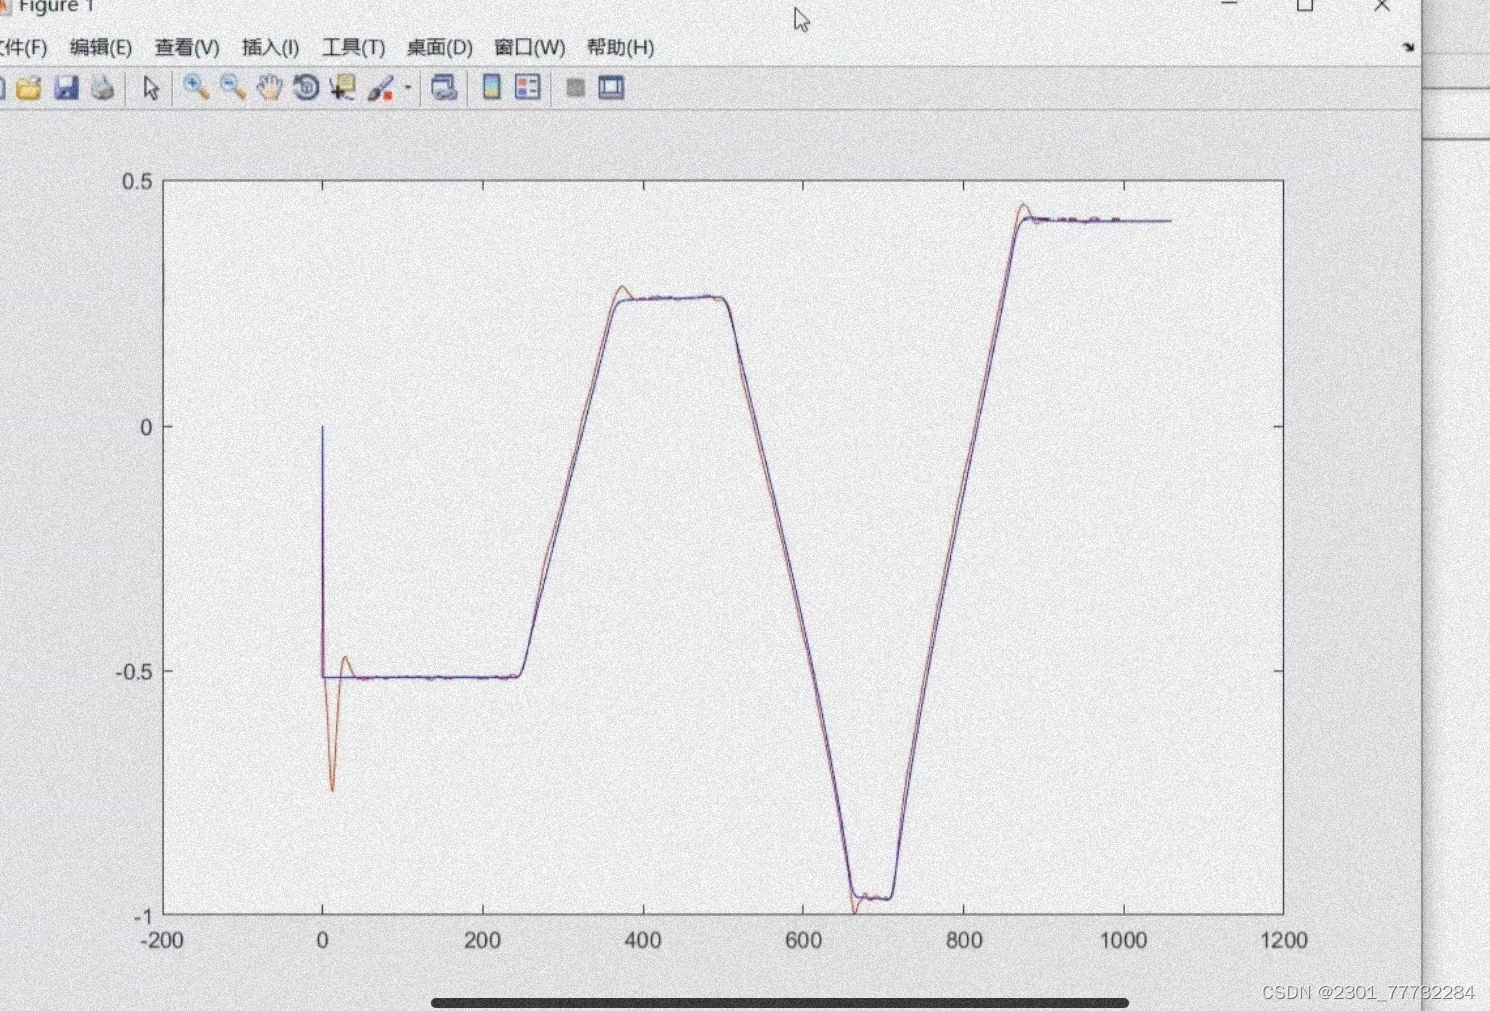The width and height of the screenshot is (1490, 1011).
Task: Select the Pan hand tool
Action: tap(269, 88)
